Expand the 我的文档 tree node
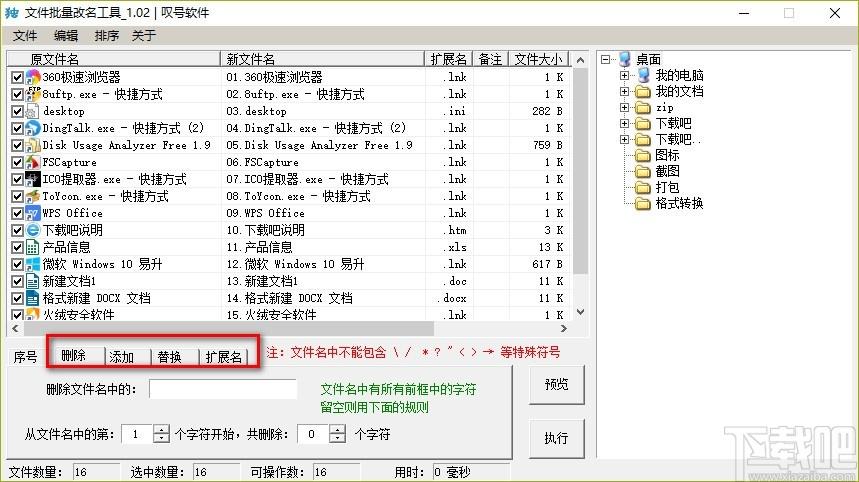Screen dimensions: 859x482 [x=624, y=91]
